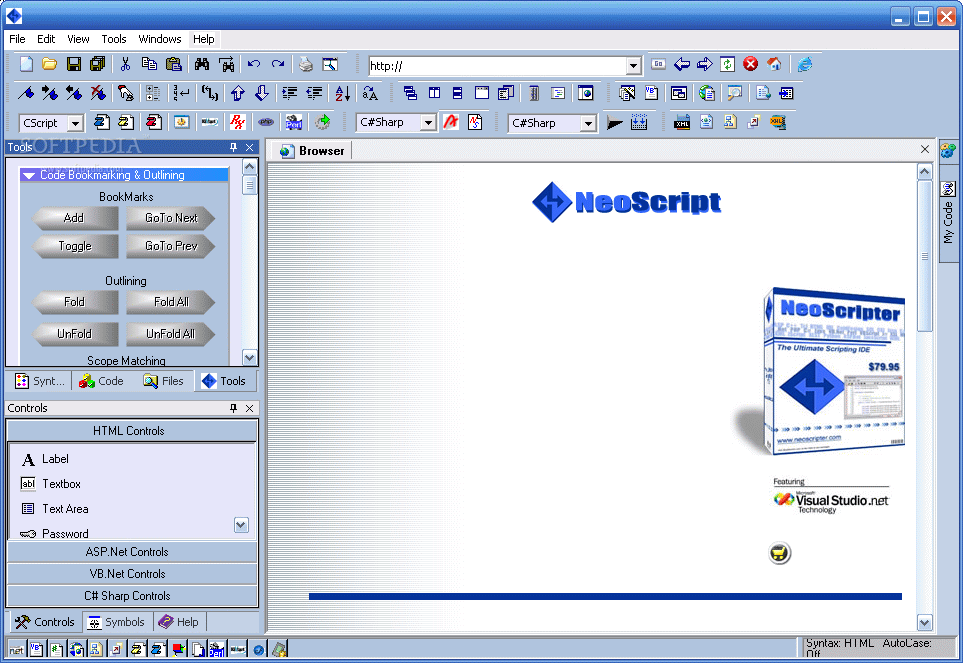Print with the printer icon
This screenshot has width=963, height=663.
tap(306, 64)
